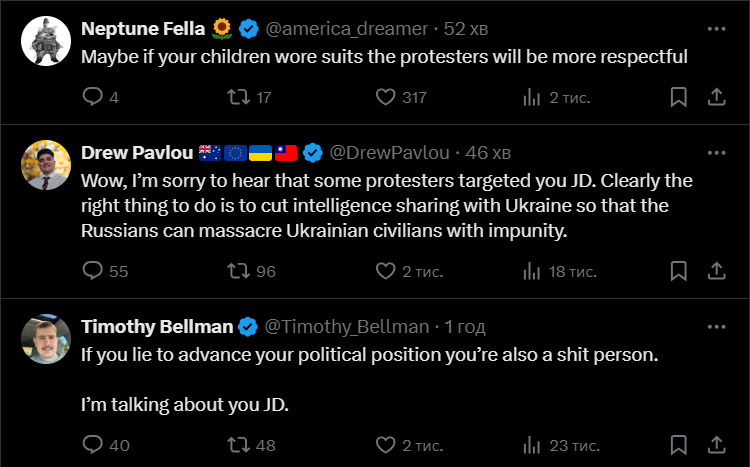Share Timothy Bellman's tweet

716,445
